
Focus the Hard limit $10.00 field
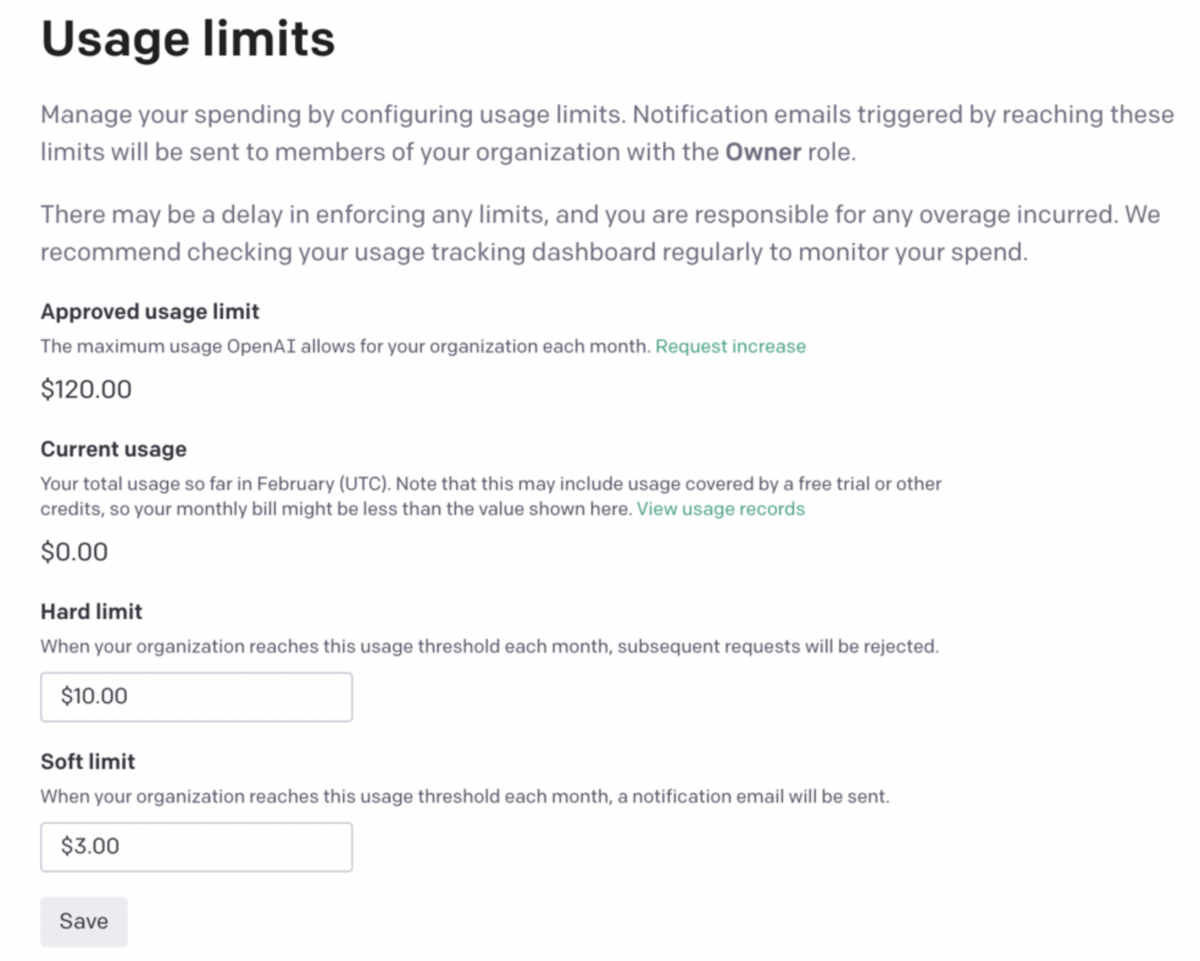pyautogui.click(x=196, y=697)
